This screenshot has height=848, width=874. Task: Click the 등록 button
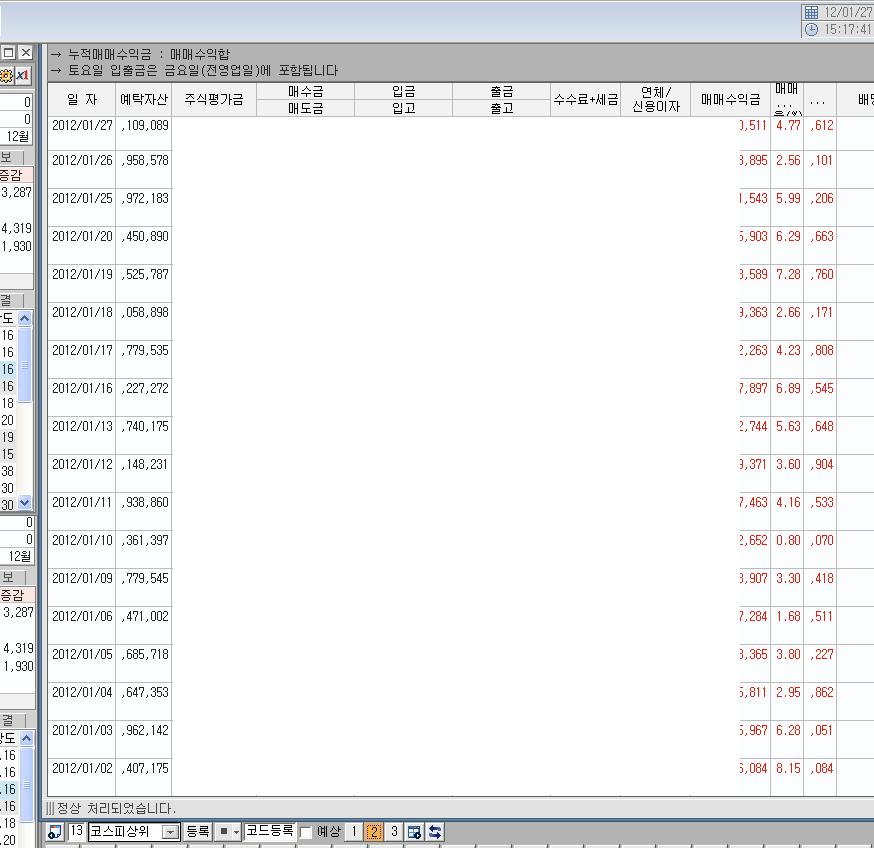(197, 832)
